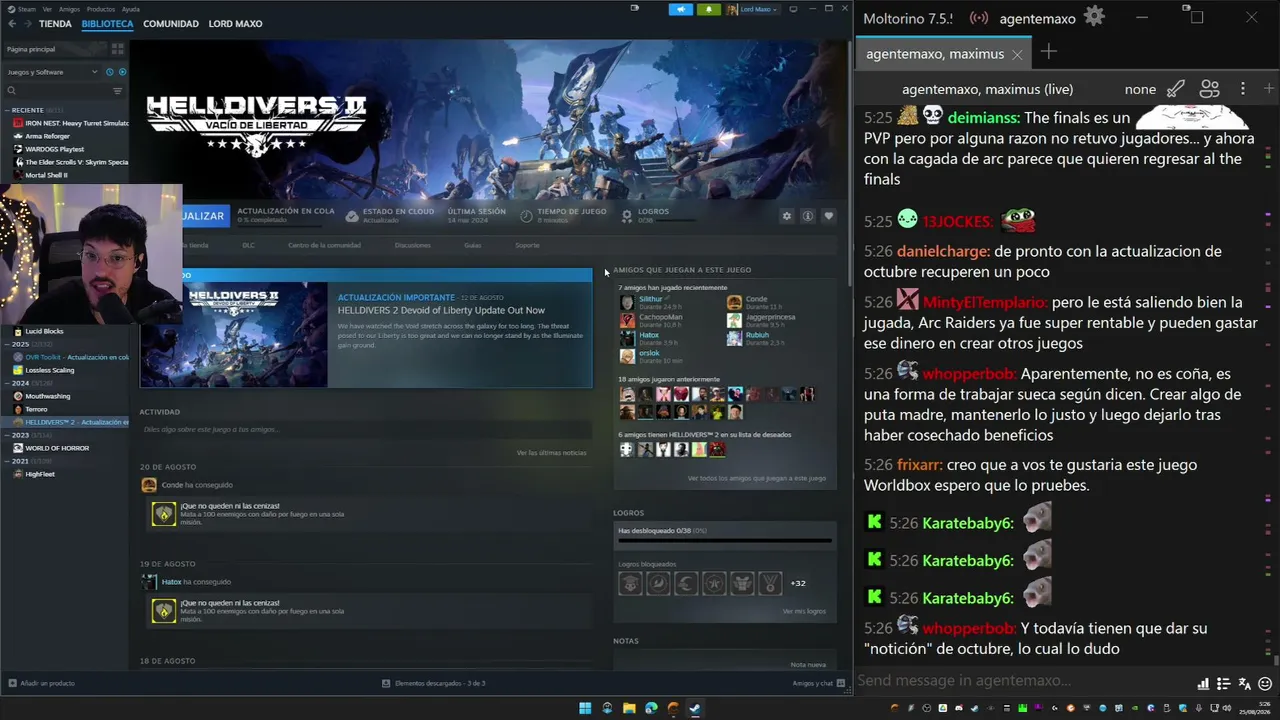Open the Steam menu

tap(27, 9)
